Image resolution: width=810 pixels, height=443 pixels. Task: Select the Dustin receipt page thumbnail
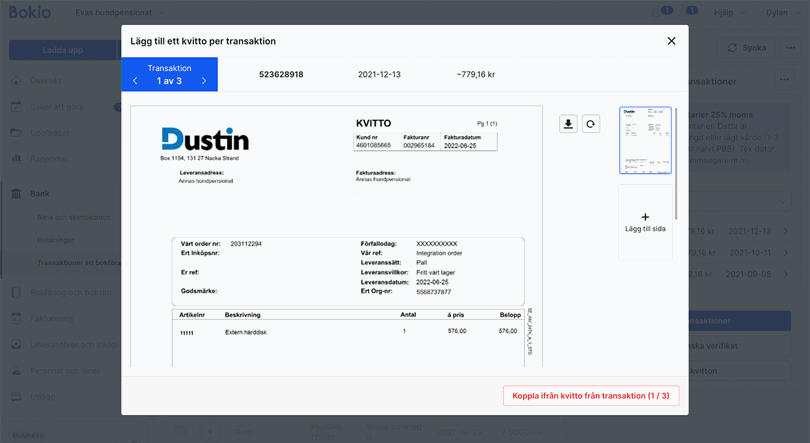coord(645,140)
